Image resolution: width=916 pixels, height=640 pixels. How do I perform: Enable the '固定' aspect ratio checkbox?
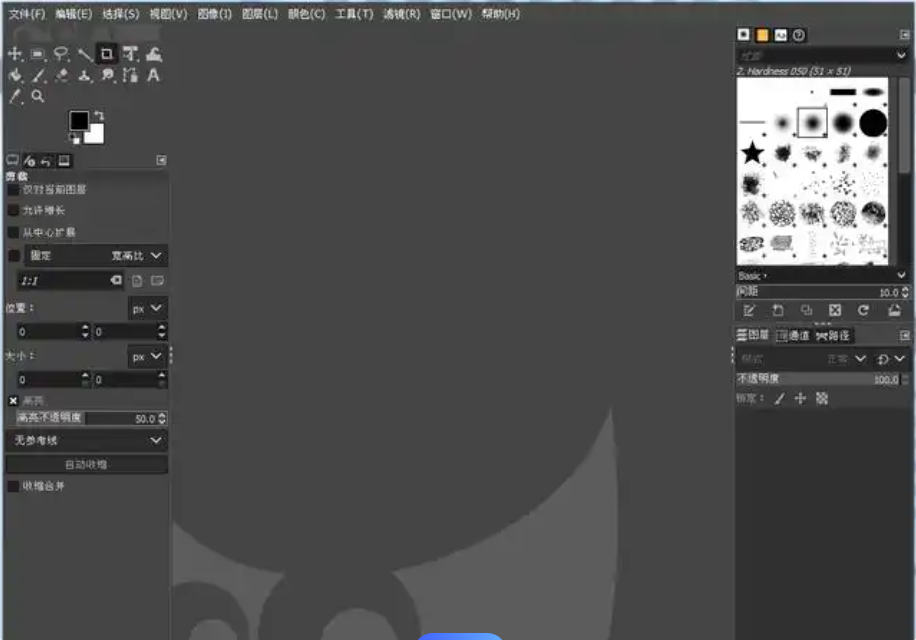pyautogui.click(x=14, y=256)
